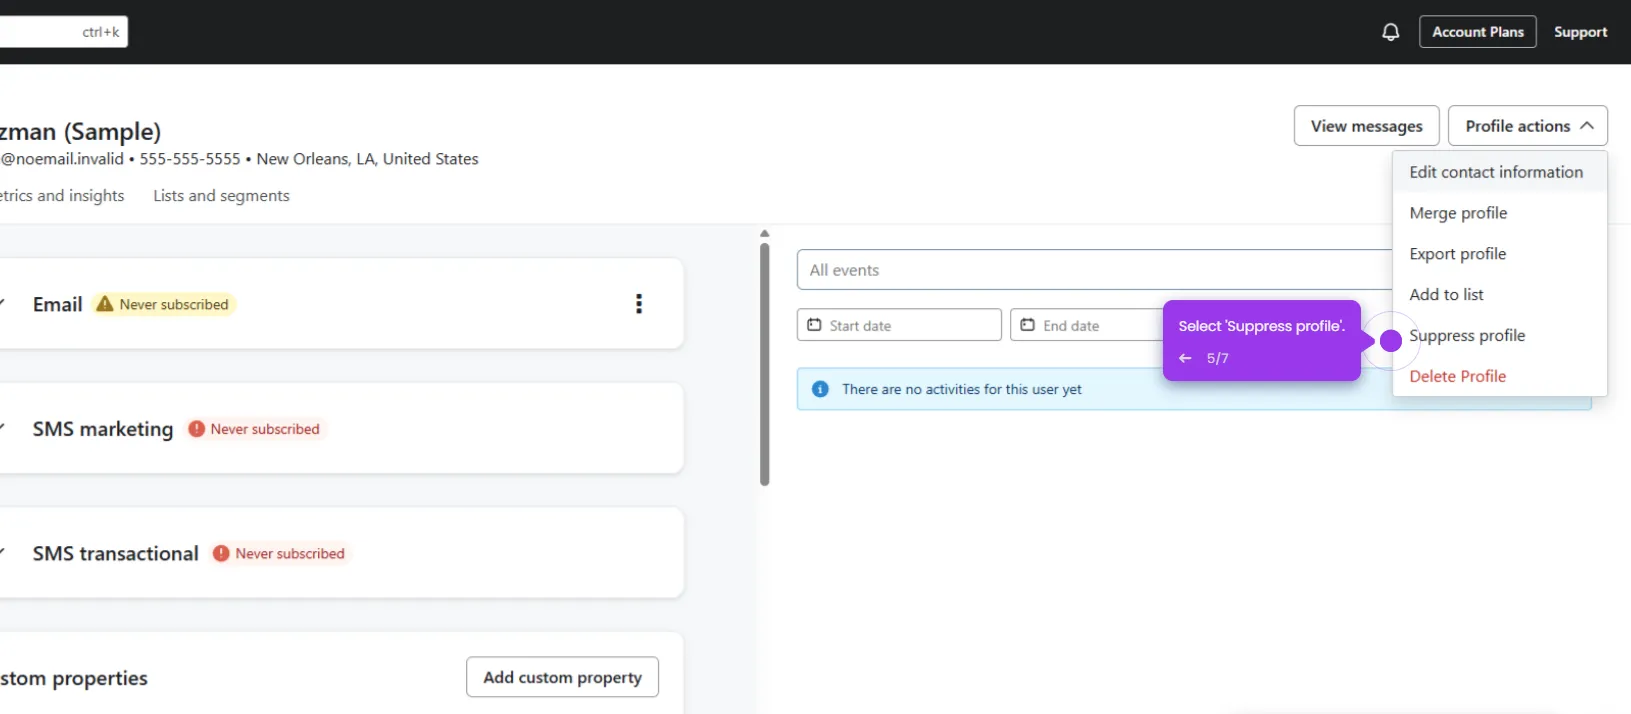Image resolution: width=1631 pixels, height=714 pixels.
Task: Click the left panel vertical scrollbar
Action: point(764,365)
